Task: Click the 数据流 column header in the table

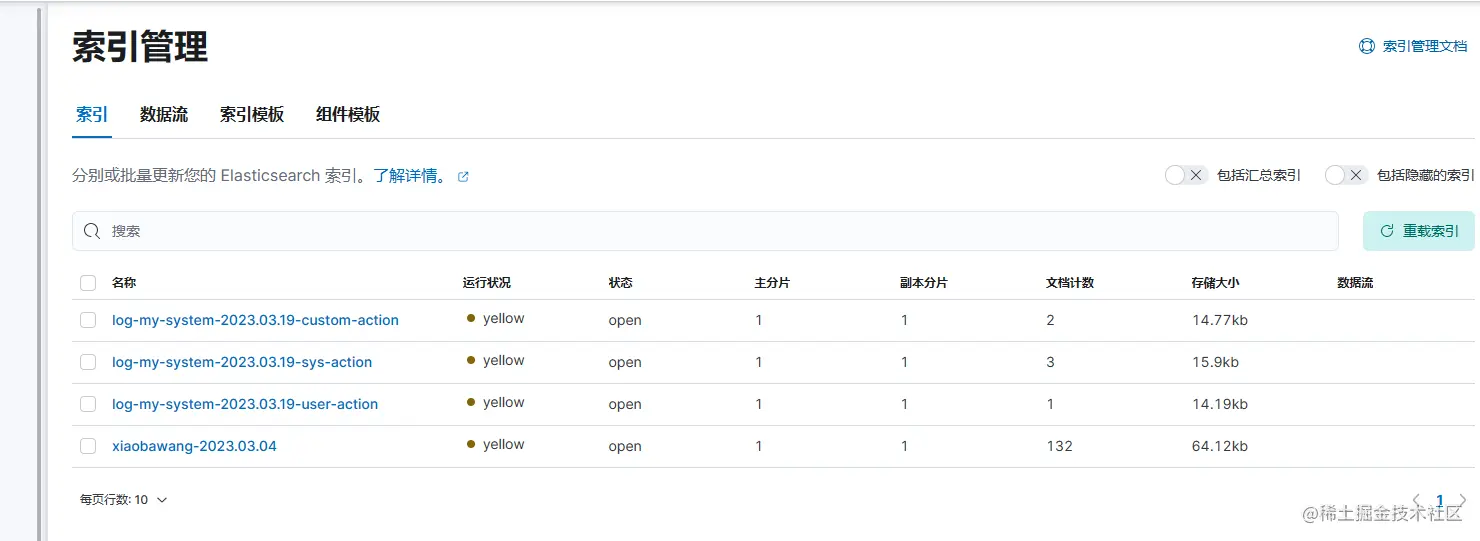Action: tap(1355, 283)
